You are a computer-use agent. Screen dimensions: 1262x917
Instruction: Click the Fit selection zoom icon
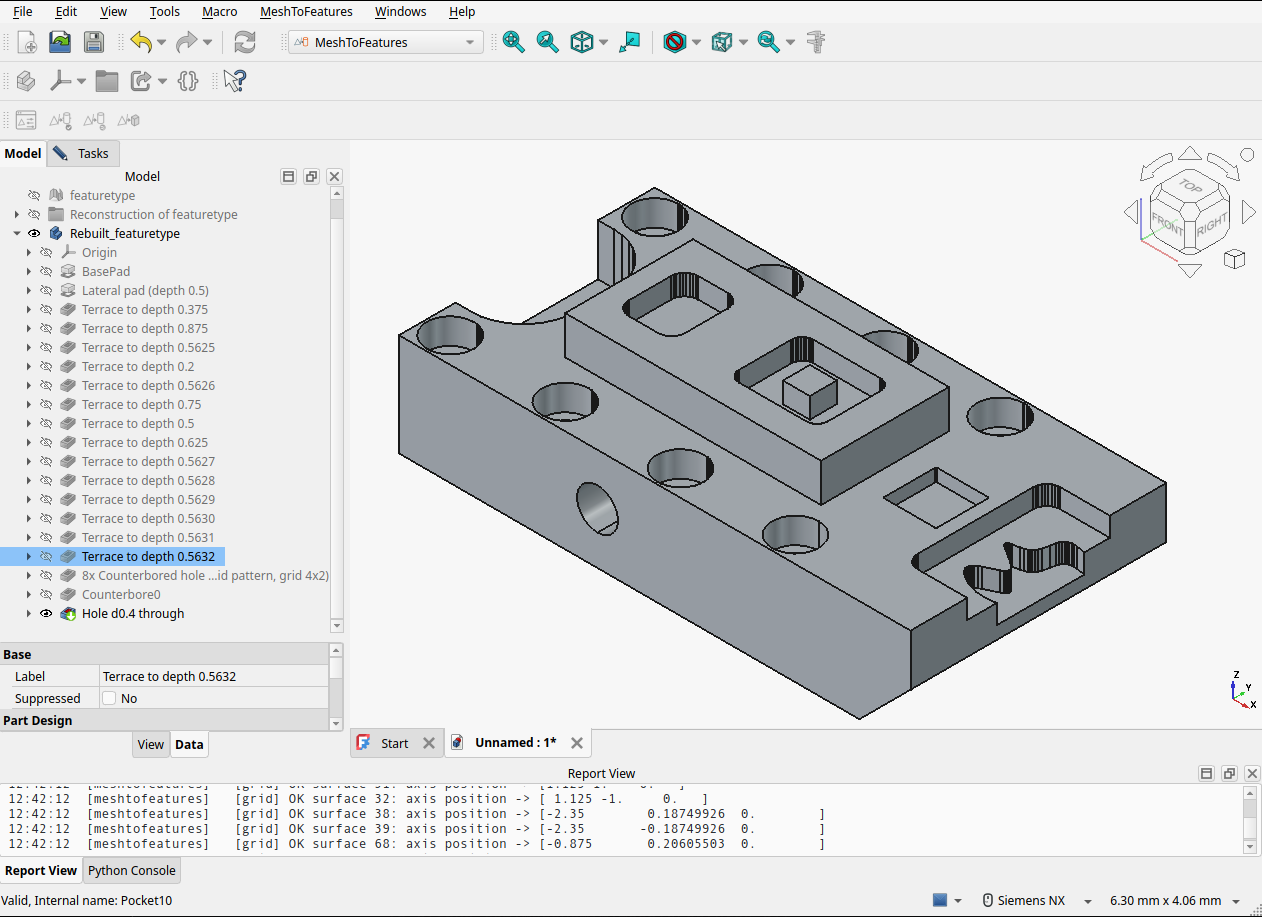(x=547, y=42)
